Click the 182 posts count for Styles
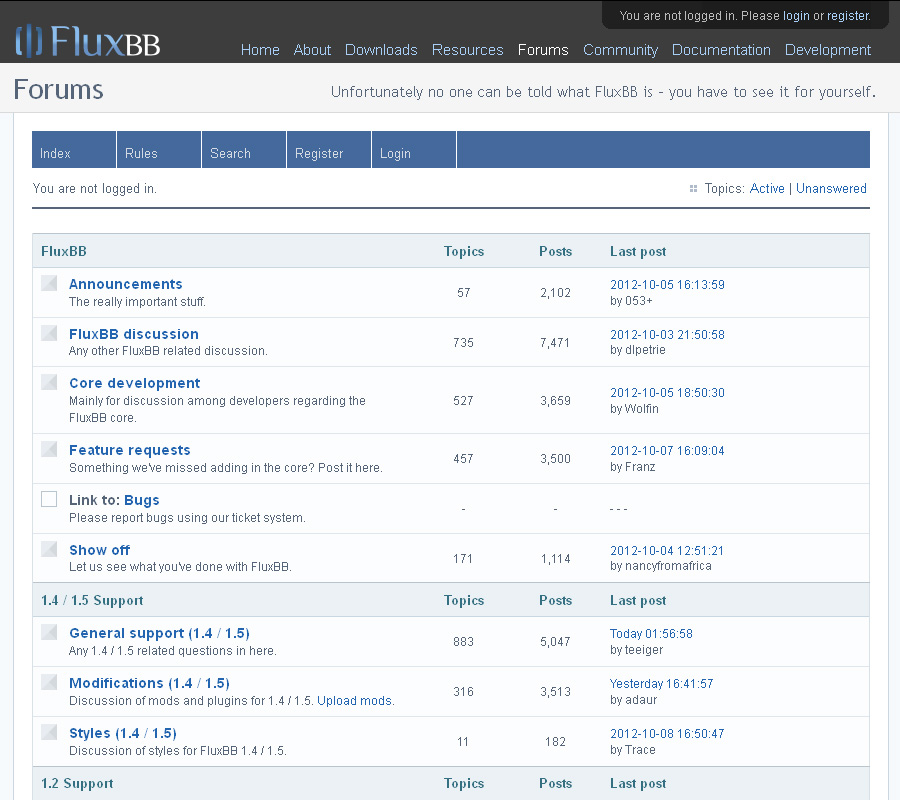The width and height of the screenshot is (900, 800). 555,741
